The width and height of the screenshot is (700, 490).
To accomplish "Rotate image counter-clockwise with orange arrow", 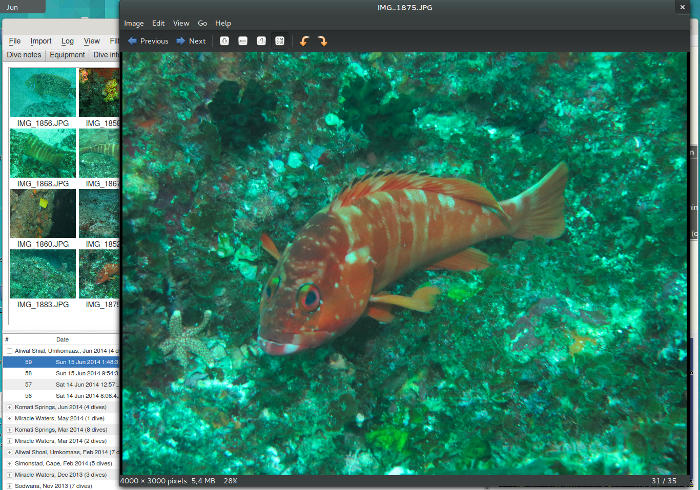I will (304, 41).
